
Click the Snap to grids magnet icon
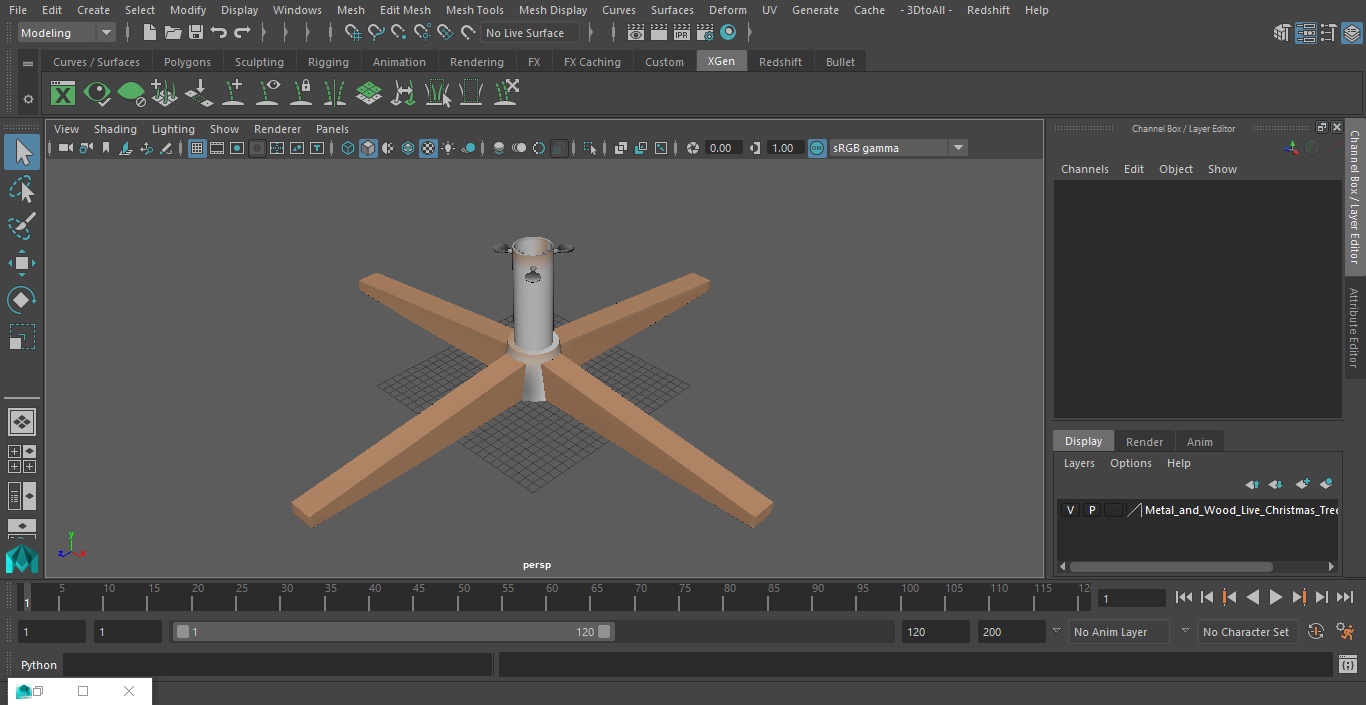pyautogui.click(x=352, y=33)
